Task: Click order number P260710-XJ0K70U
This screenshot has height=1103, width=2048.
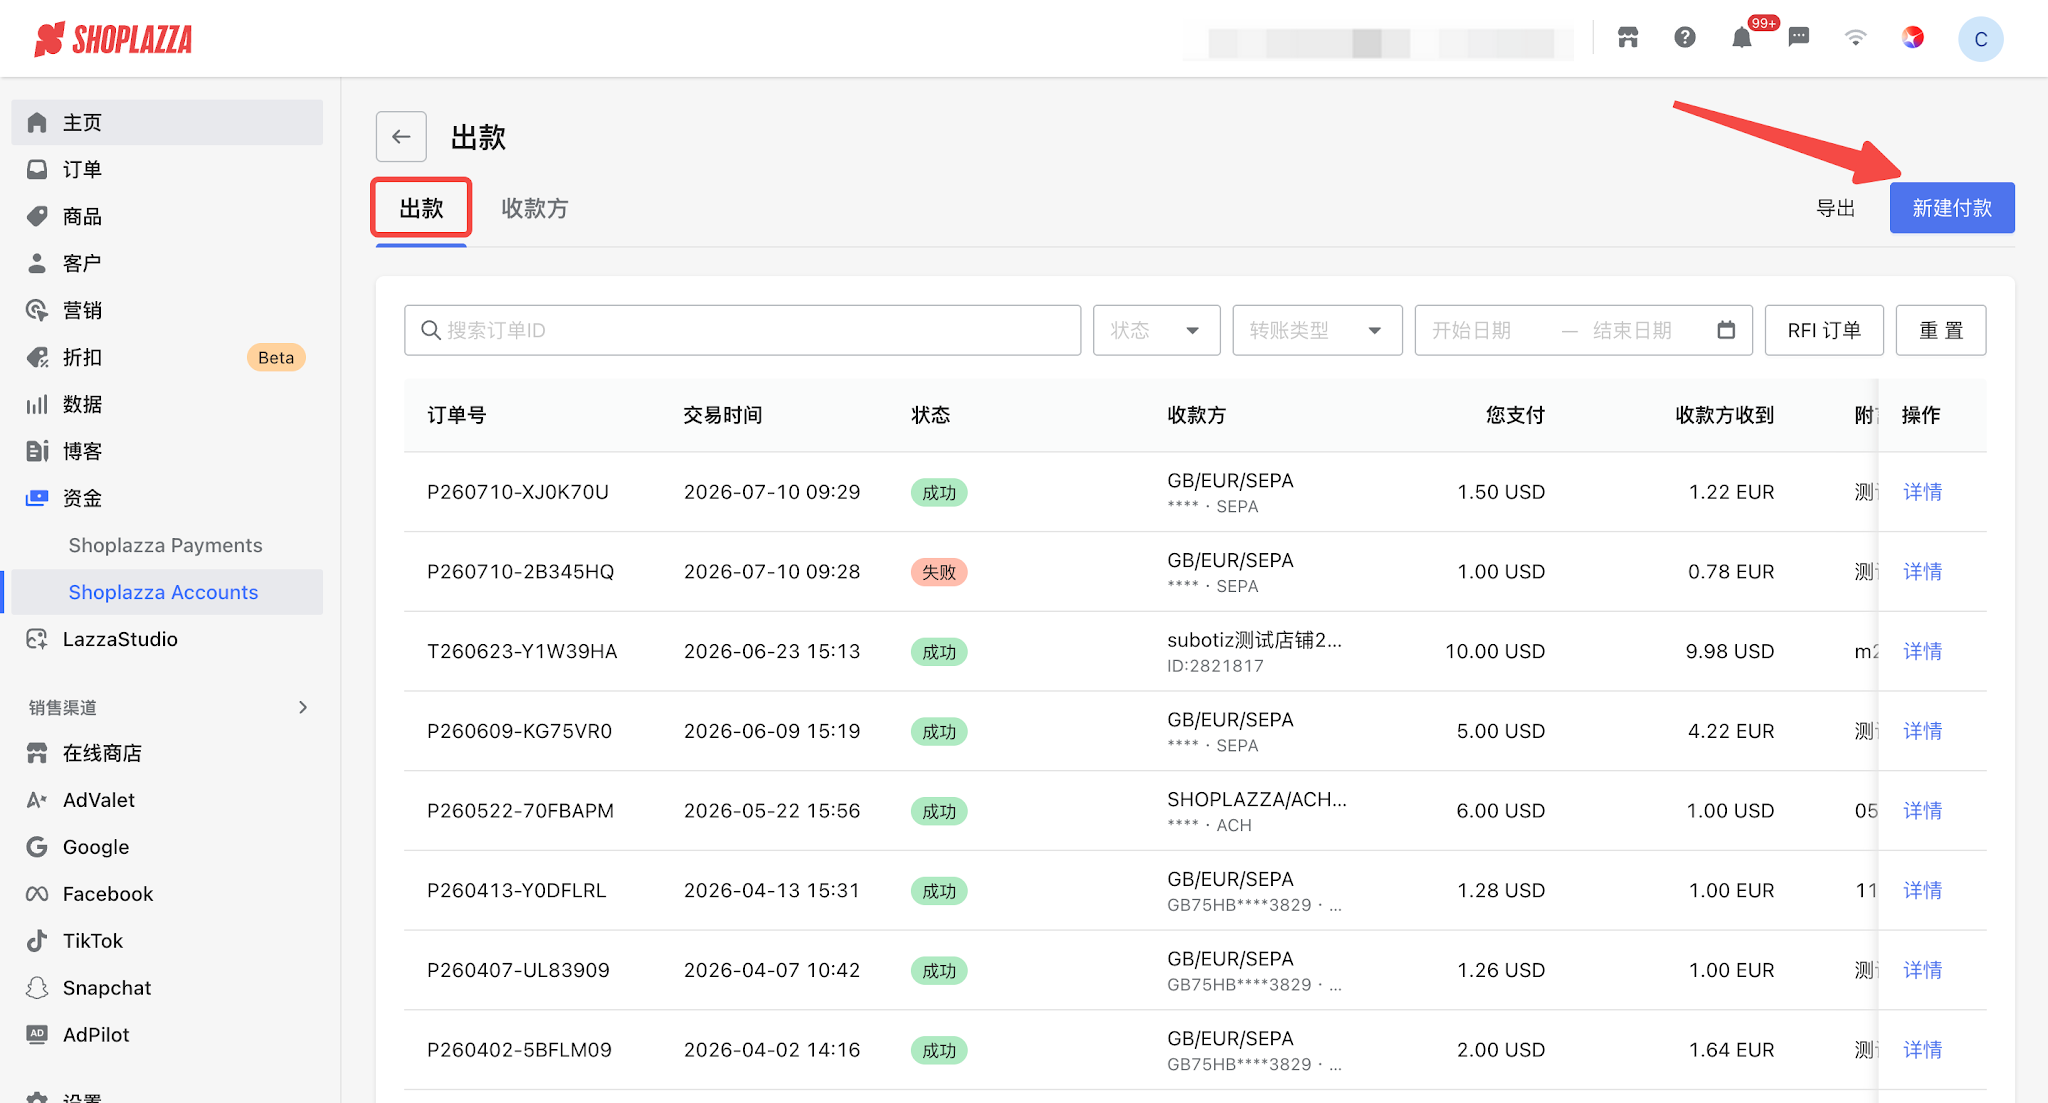Action: 518,492
